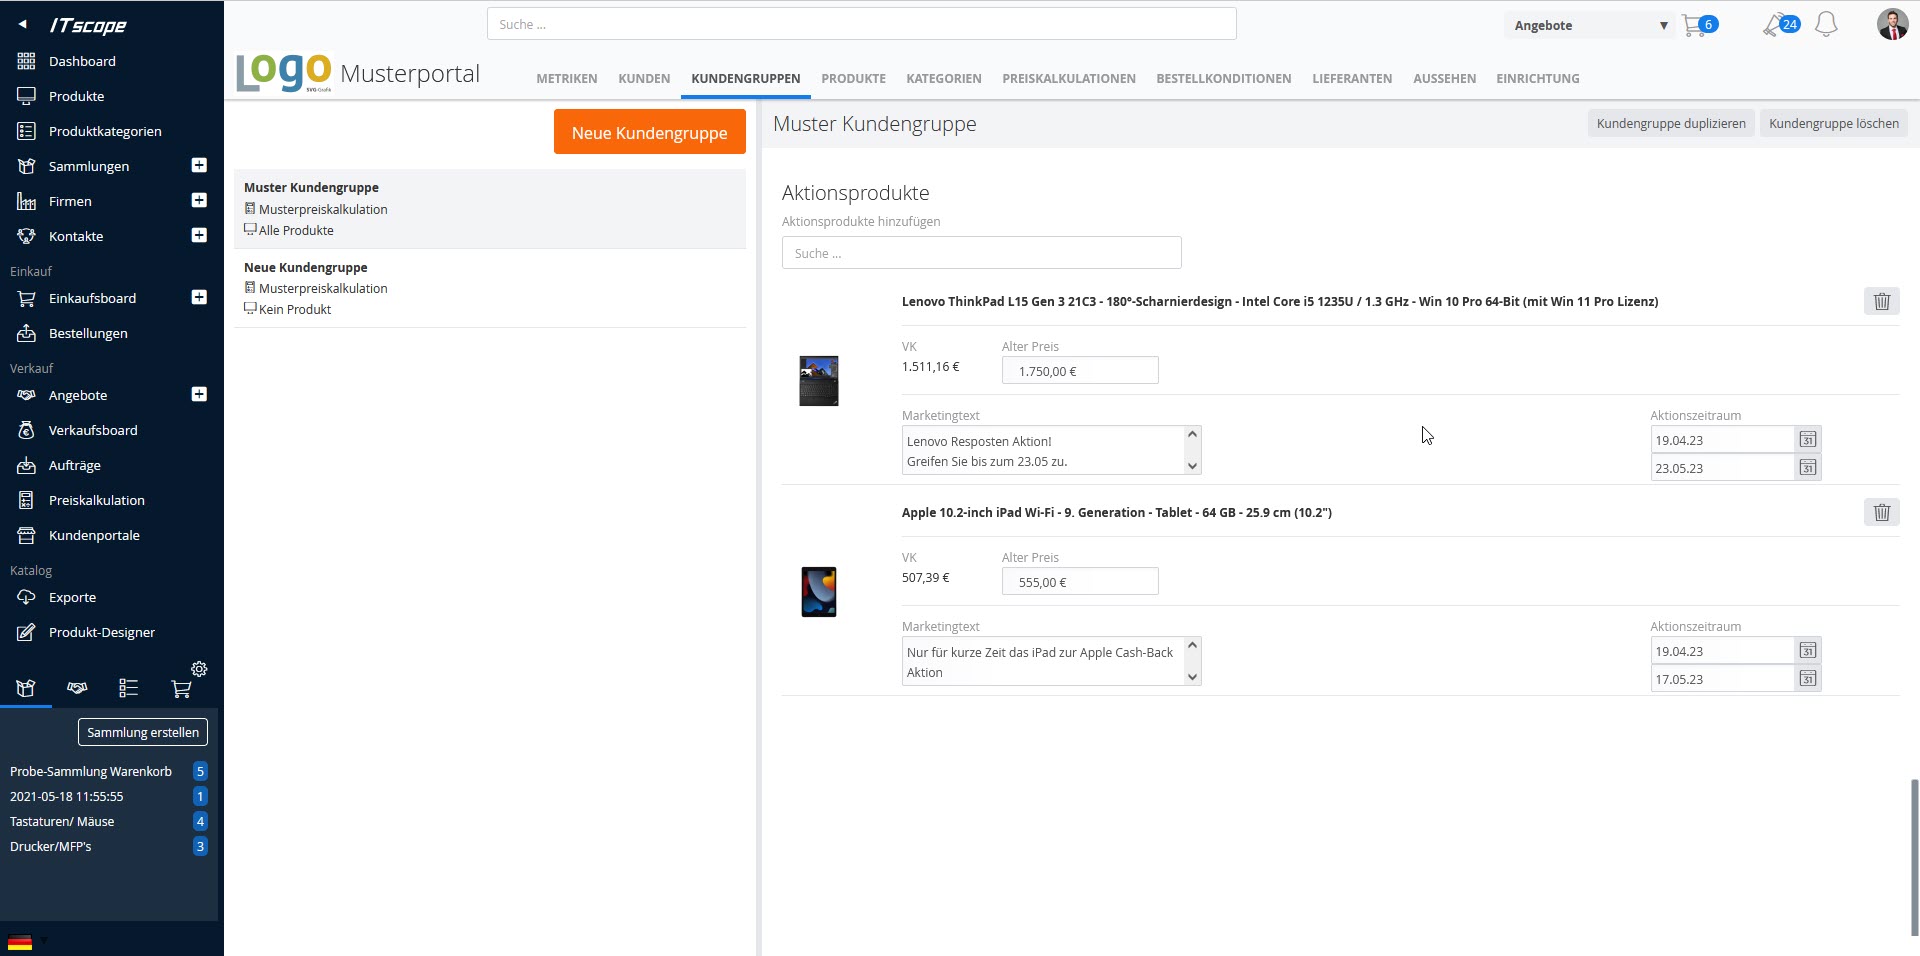Open the Angebote dropdown in top bar
This screenshot has width=1920, height=956.
pyautogui.click(x=1590, y=25)
